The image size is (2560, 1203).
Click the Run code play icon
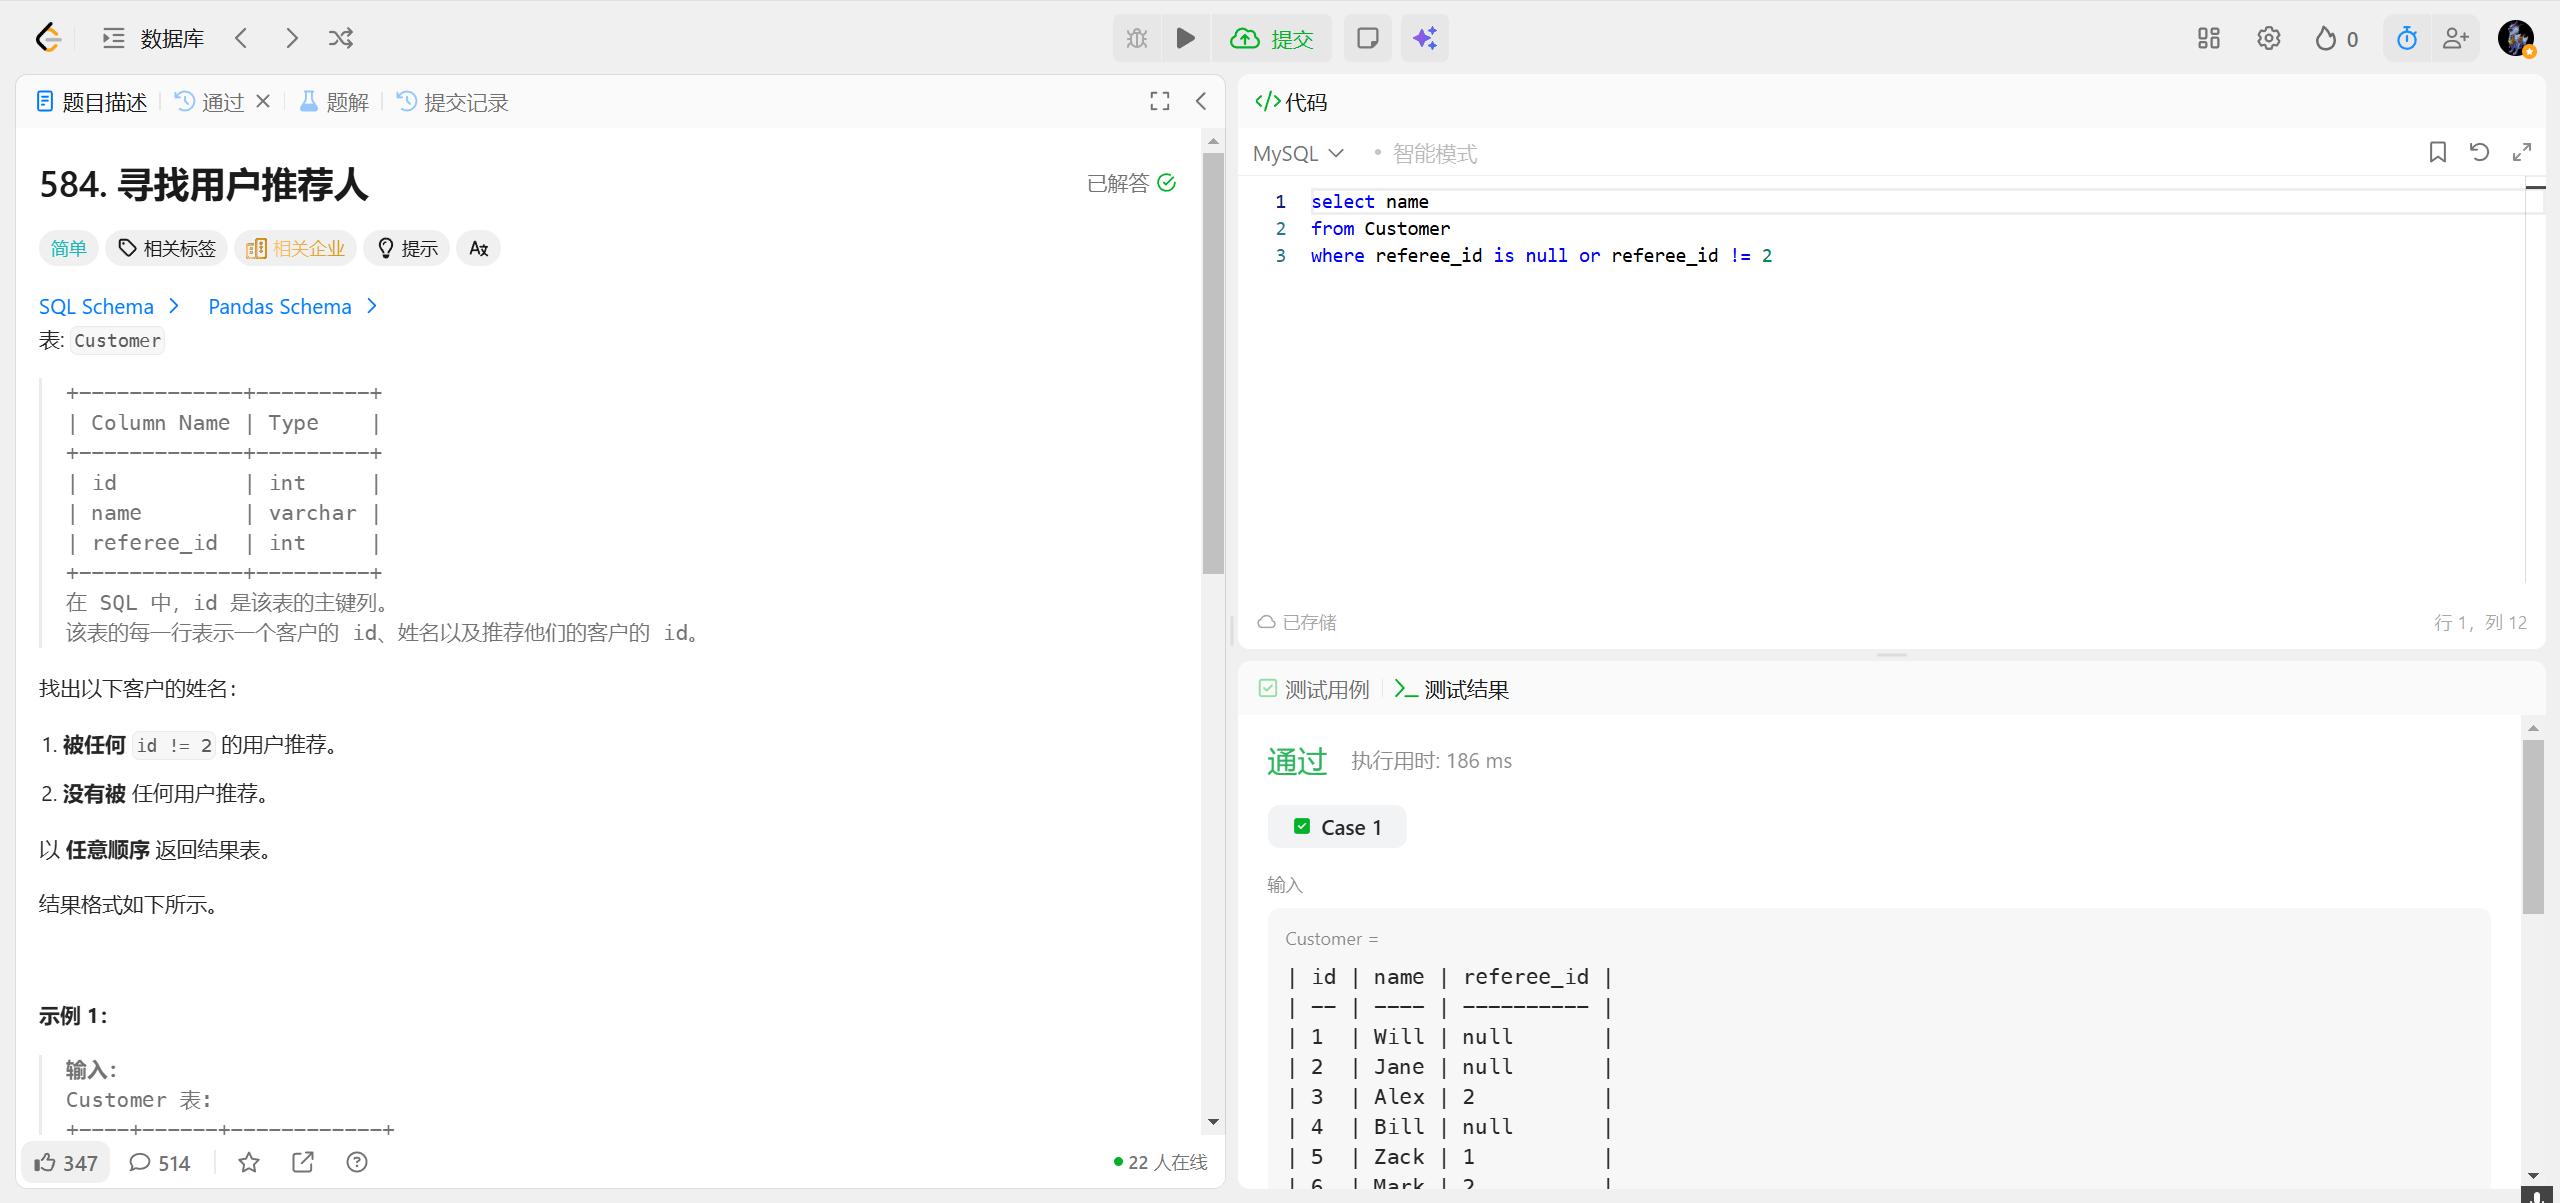coord(1185,38)
